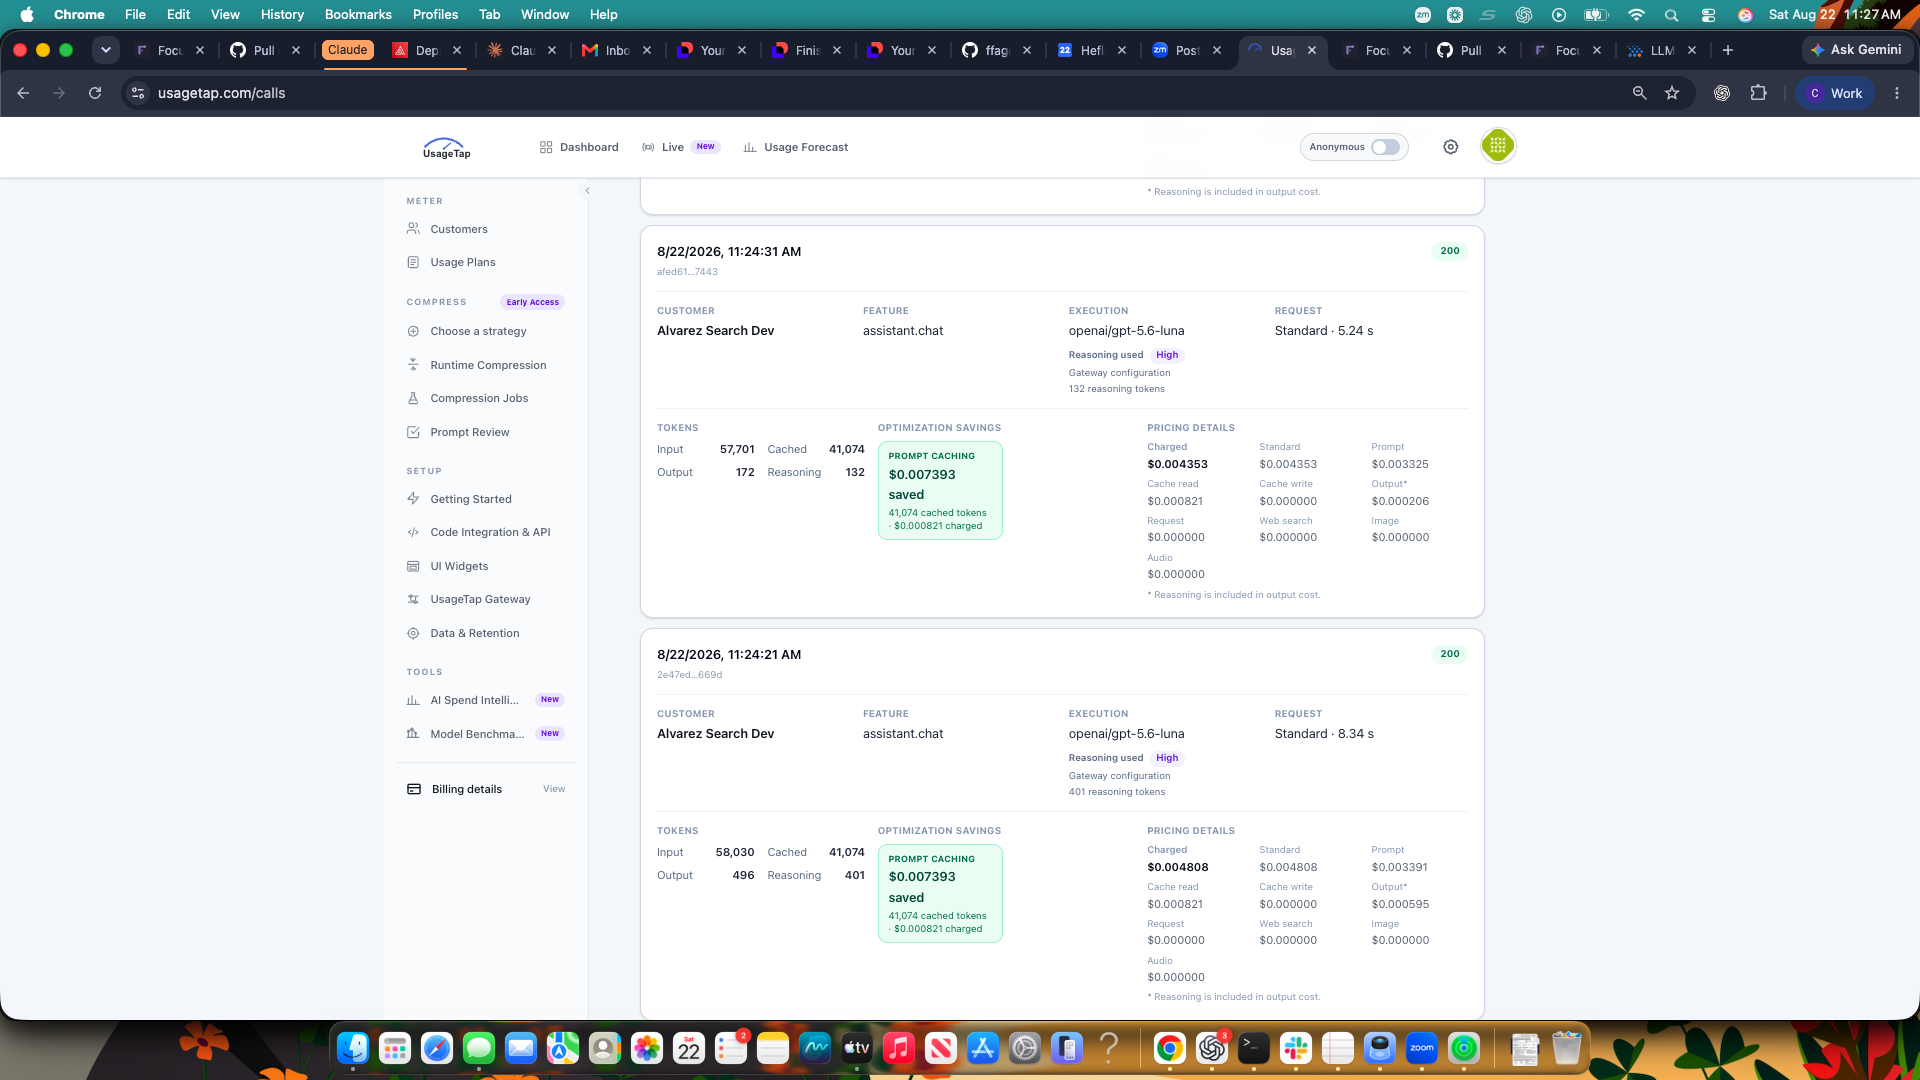The width and height of the screenshot is (1920, 1080).
Task: Open the Chrome tab search dropdown
Action: [105, 50]
